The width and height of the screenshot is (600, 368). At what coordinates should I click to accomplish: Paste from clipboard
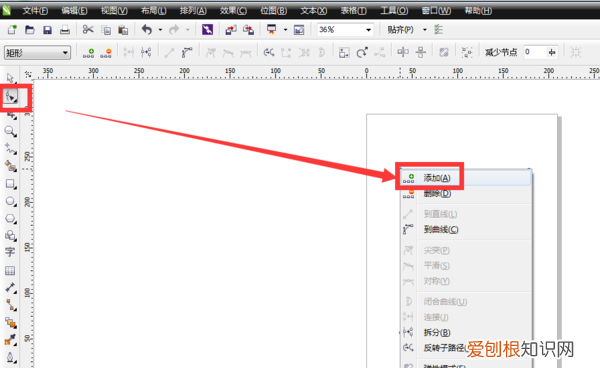click(123, 29)
